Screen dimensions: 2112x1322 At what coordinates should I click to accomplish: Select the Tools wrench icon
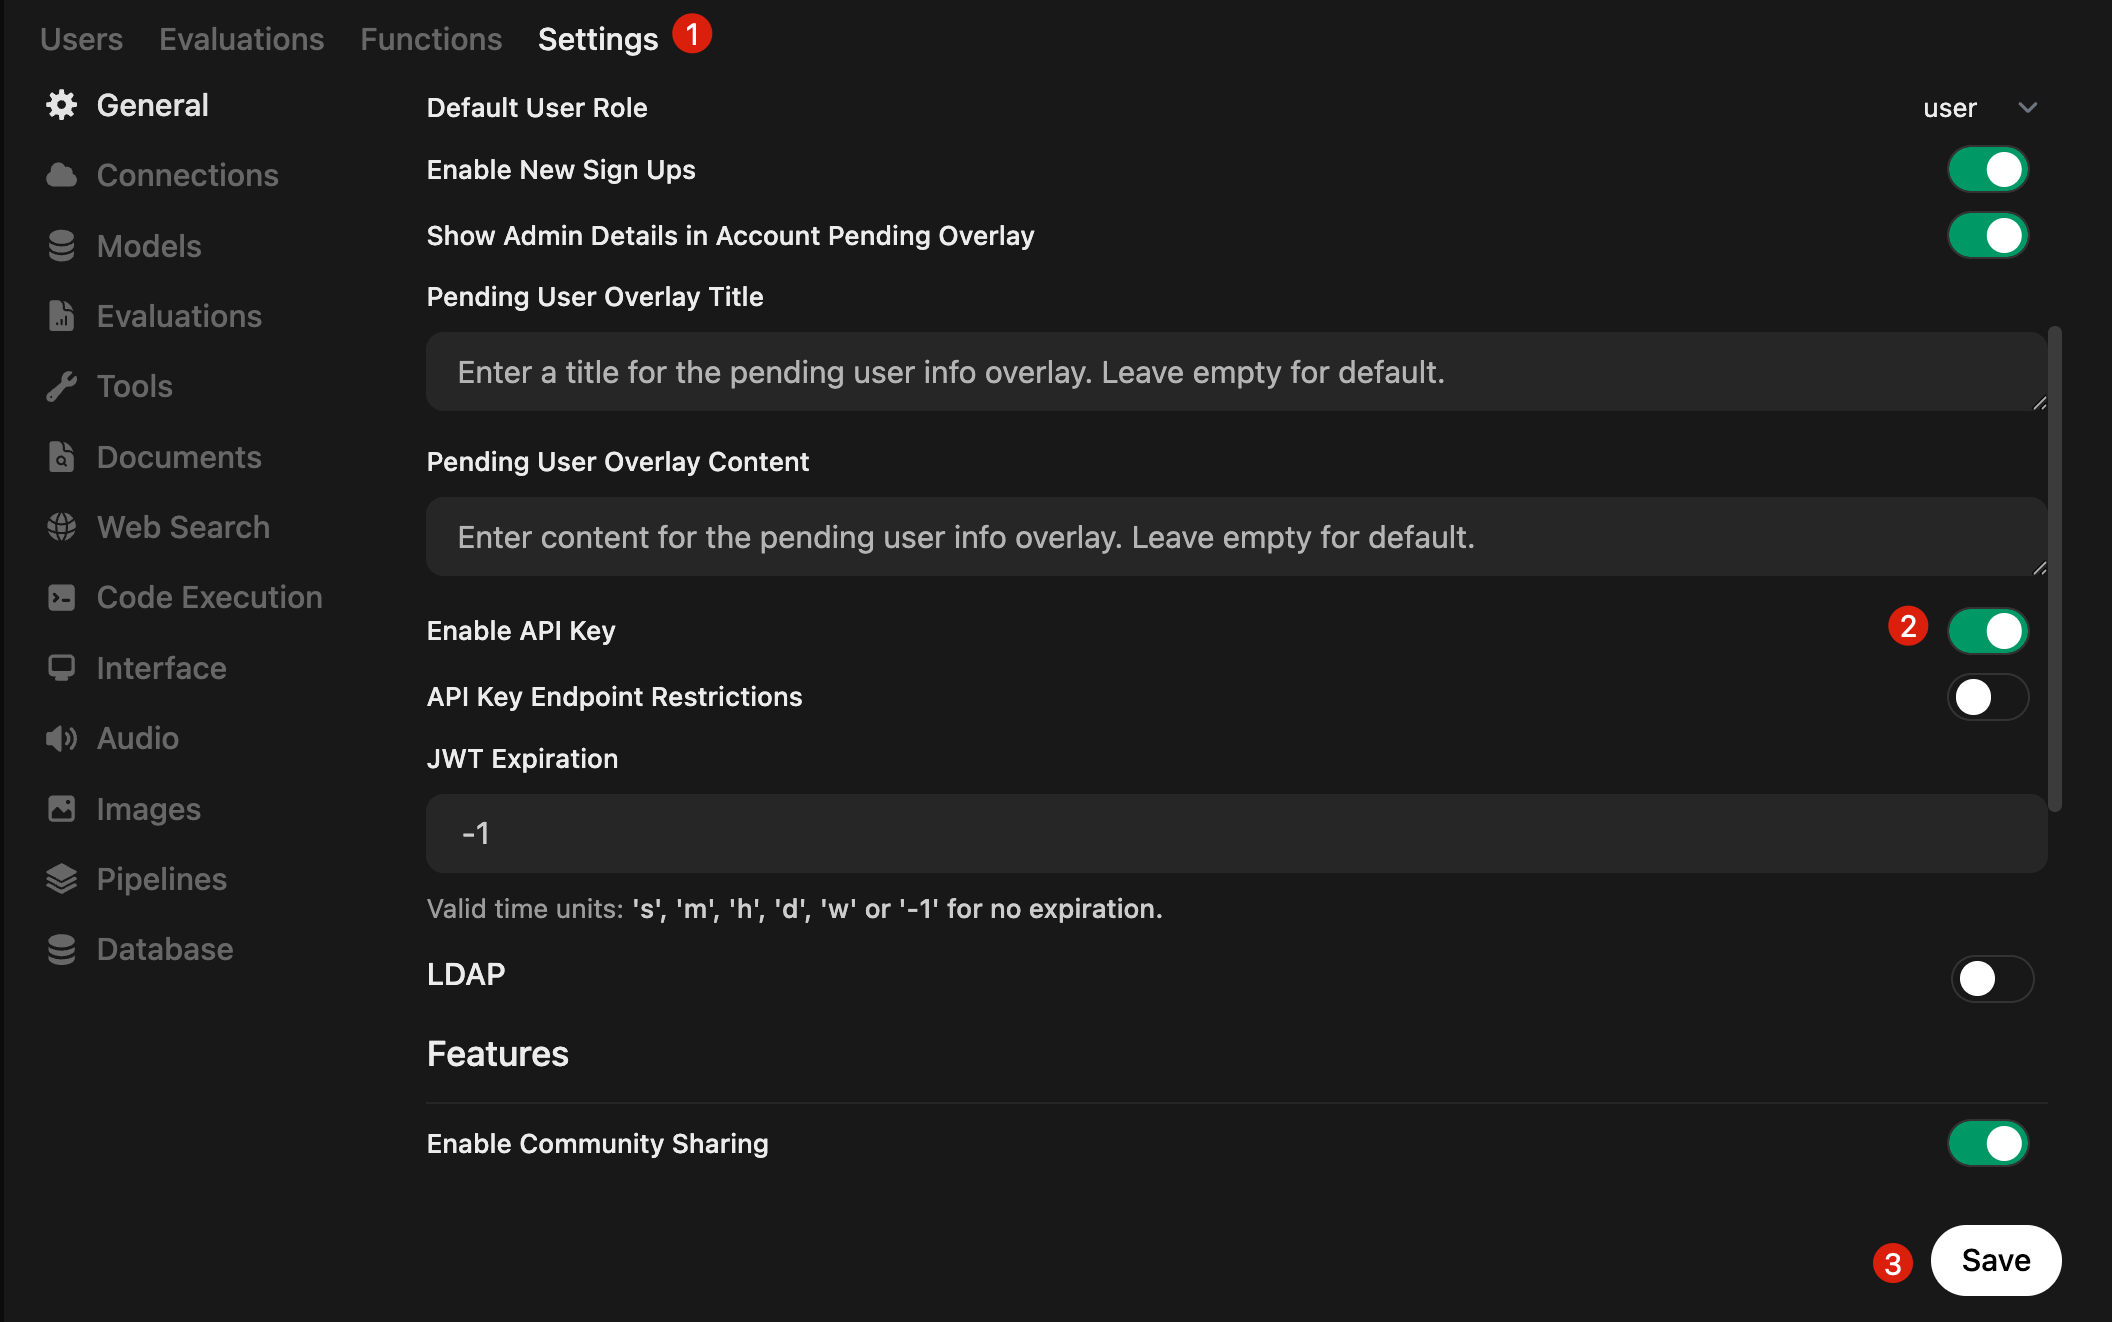point(62,386)
